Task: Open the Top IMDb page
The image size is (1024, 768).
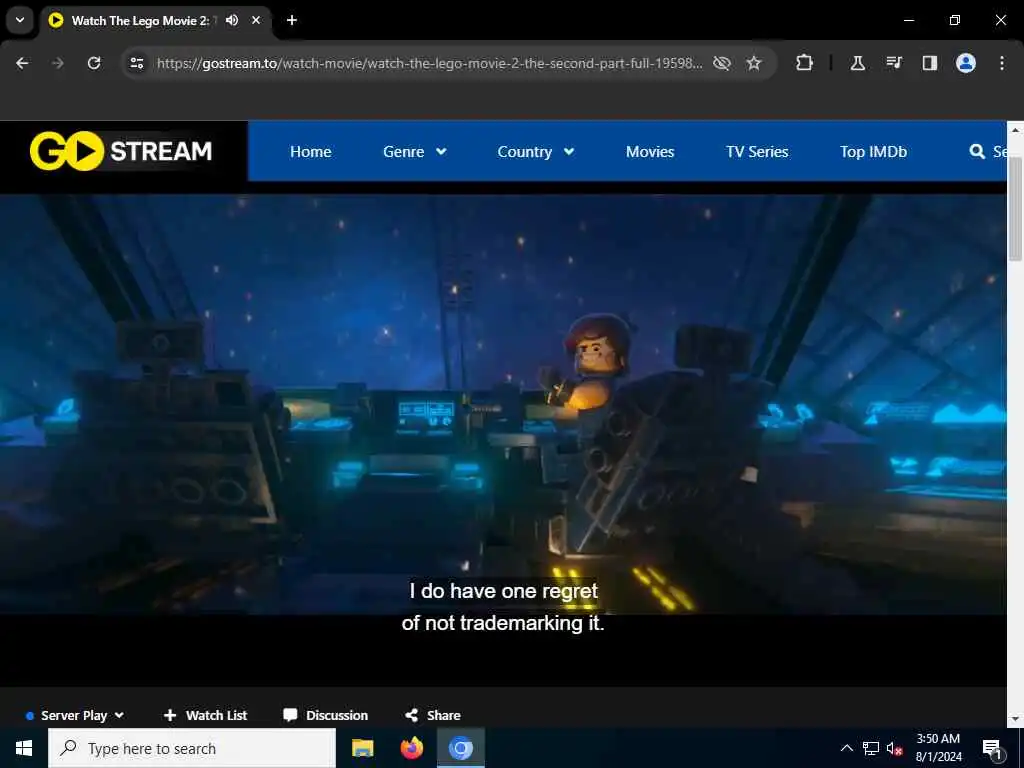Action: click(x=873, y=152)
